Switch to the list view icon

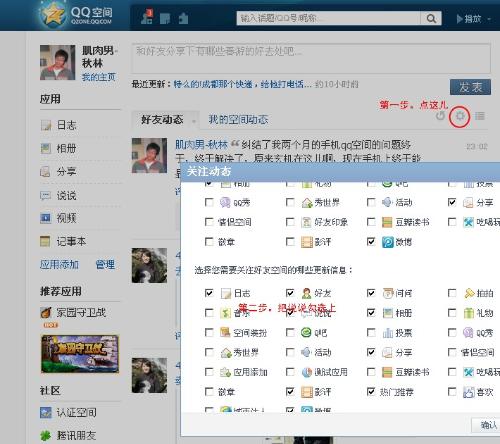pyautogui.click(x=480, y=116)
